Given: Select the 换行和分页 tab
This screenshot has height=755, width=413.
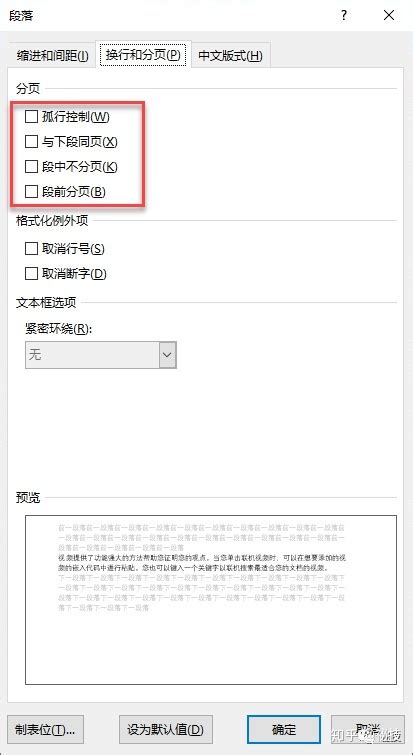Looking at the screenshot, I should 143,54.
